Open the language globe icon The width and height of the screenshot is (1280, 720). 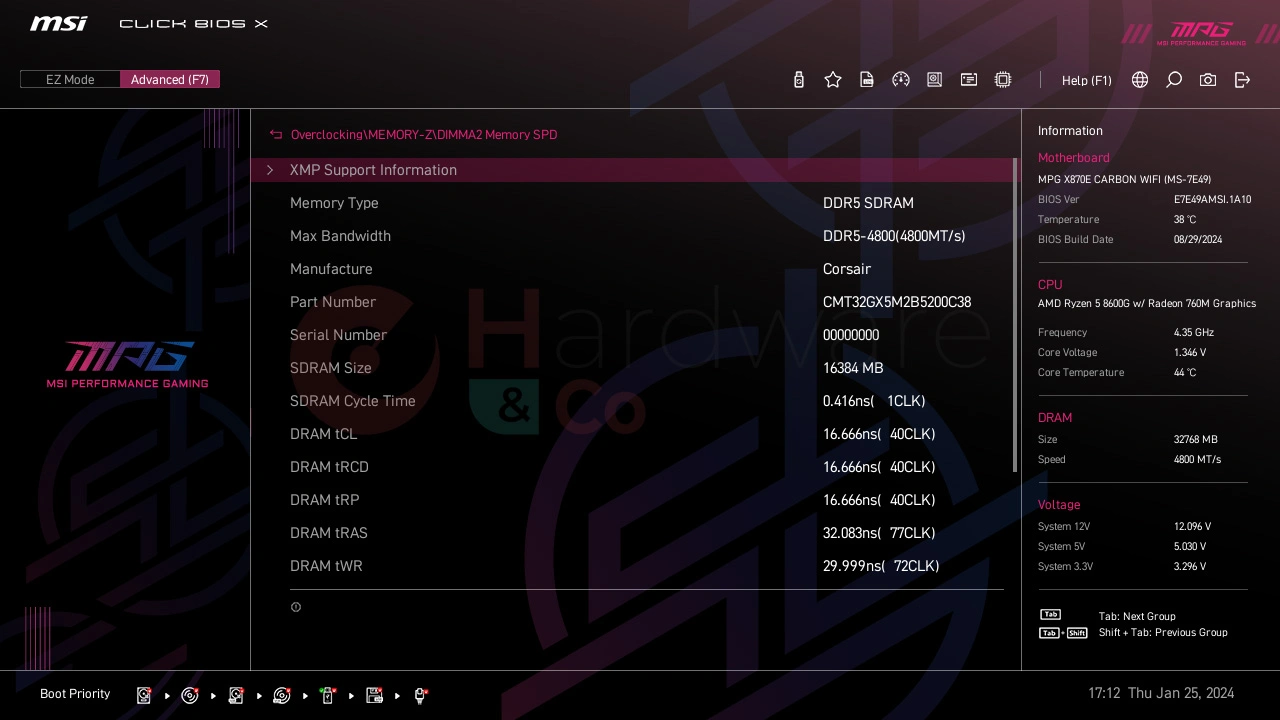point(1140,80)
